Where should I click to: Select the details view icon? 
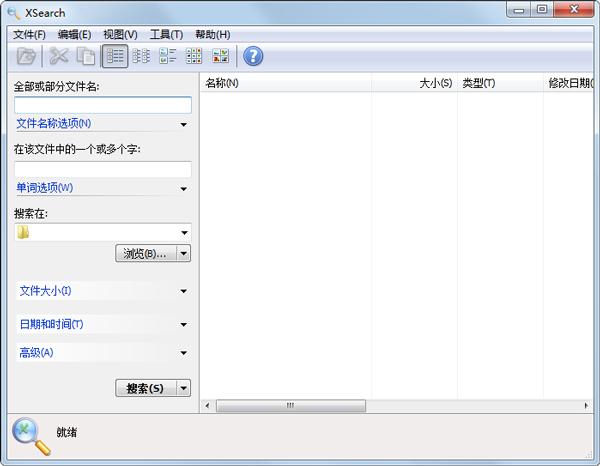click(x=115, y=56)
